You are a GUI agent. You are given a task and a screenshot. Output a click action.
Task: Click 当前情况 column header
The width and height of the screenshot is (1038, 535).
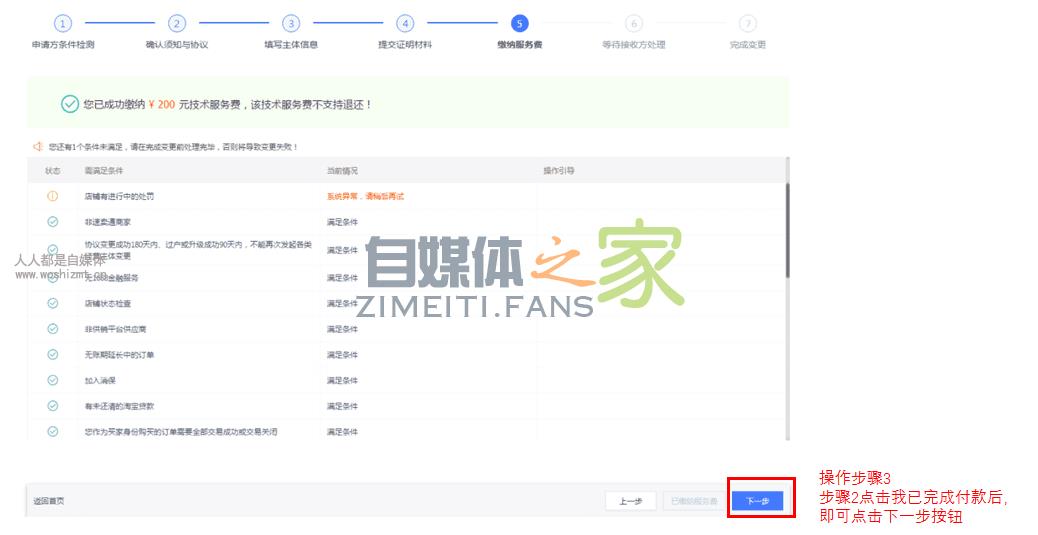[342, 171]
